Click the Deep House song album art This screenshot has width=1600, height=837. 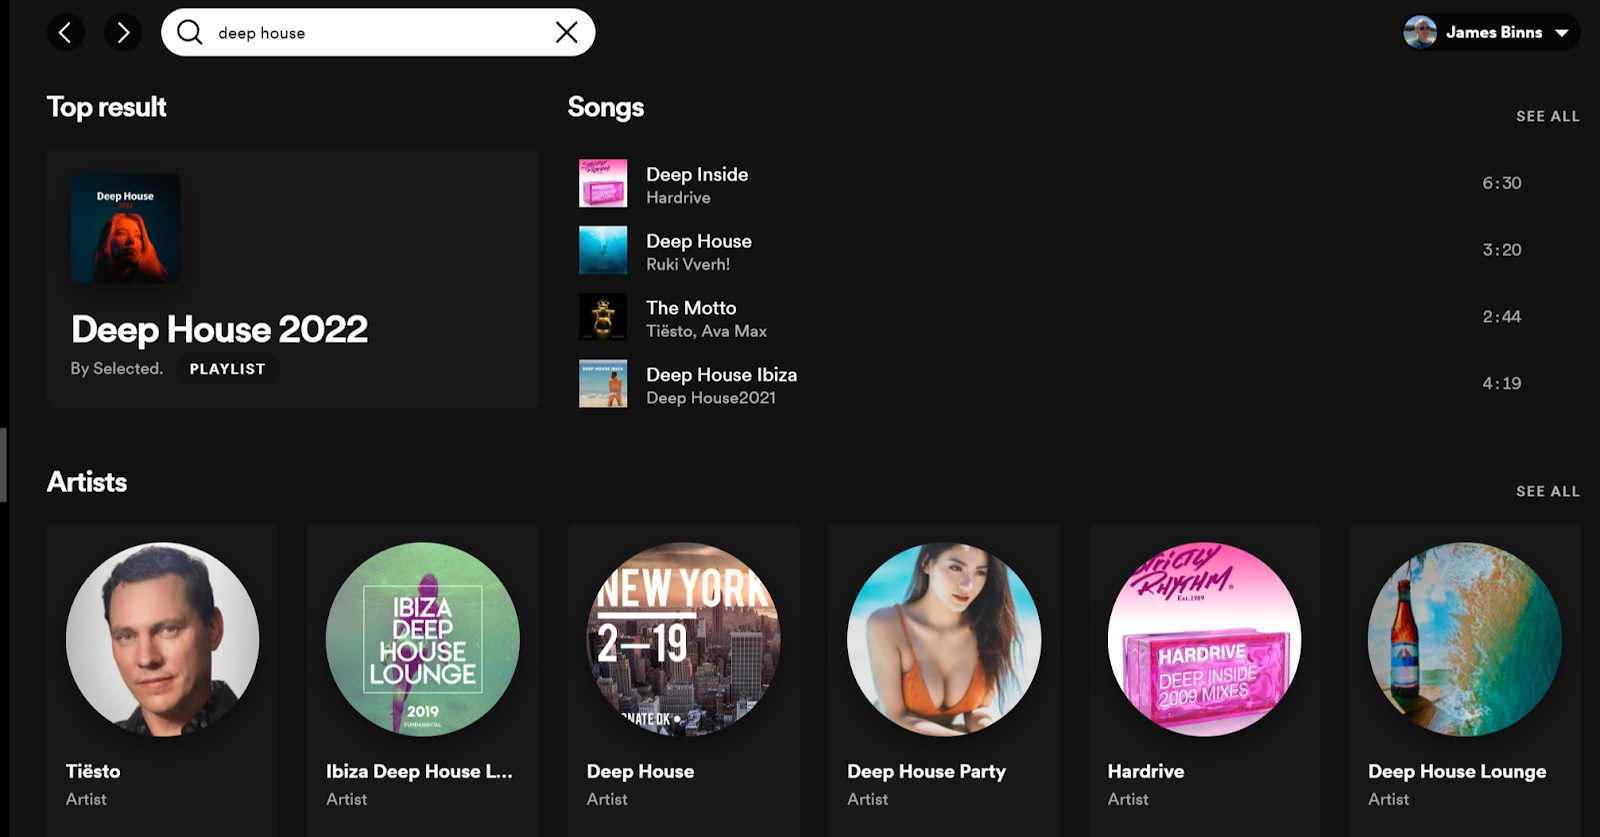603,250
